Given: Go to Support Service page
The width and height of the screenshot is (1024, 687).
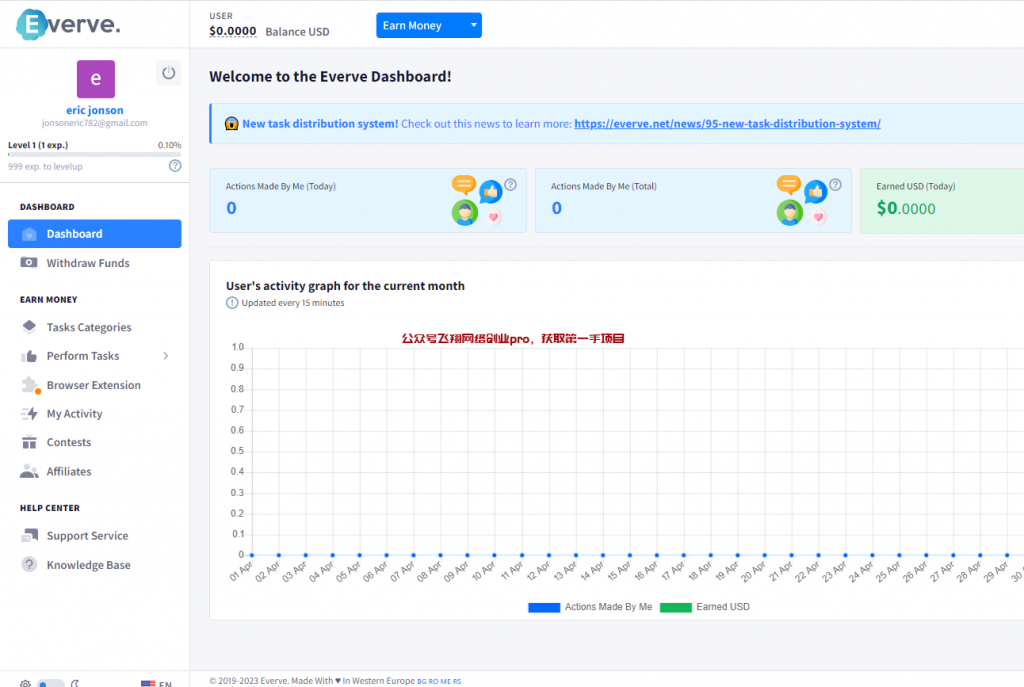Looking at the screenshot, I should [87, 536].
